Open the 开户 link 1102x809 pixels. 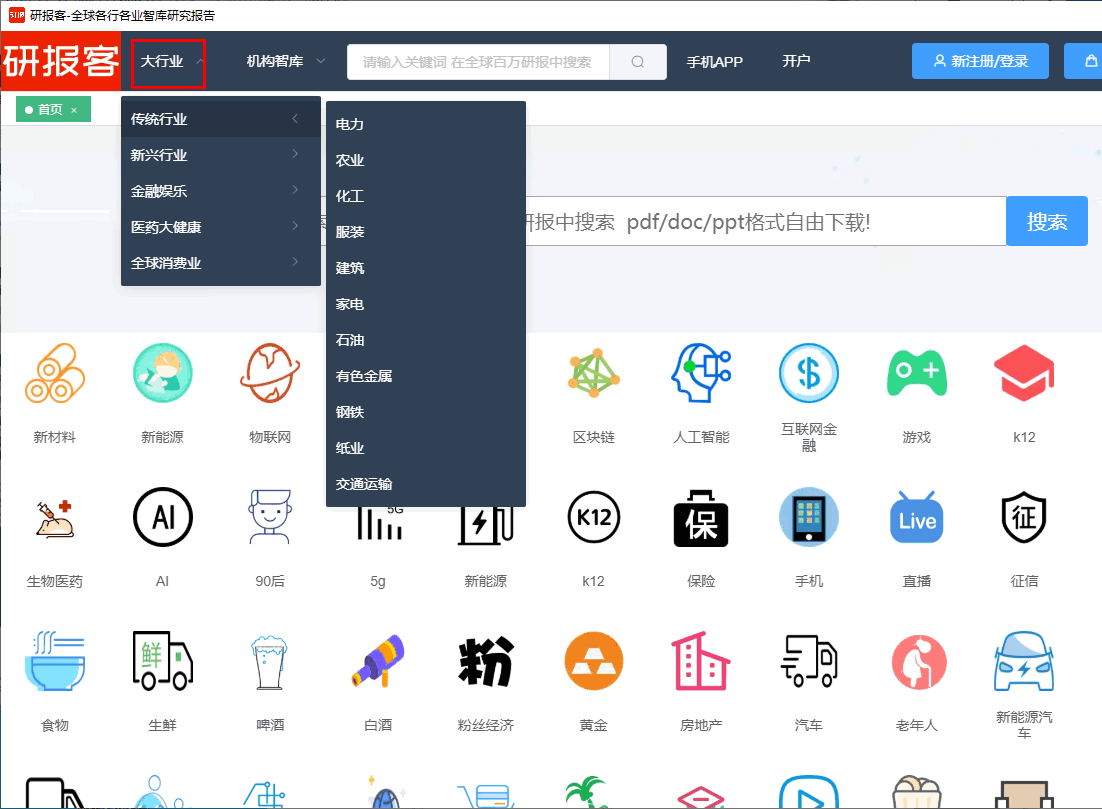pos(796,61)
